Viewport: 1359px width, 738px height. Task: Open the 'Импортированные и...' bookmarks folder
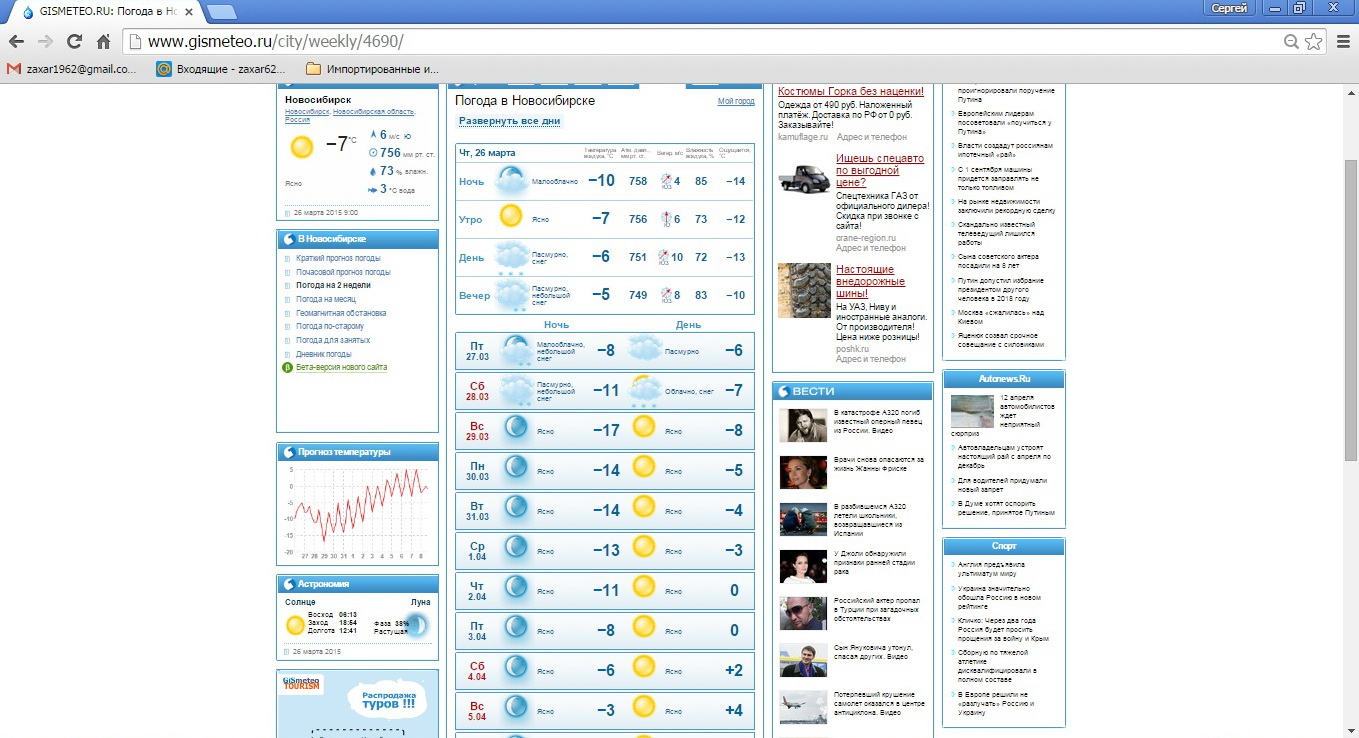click(x=372, y=69)
